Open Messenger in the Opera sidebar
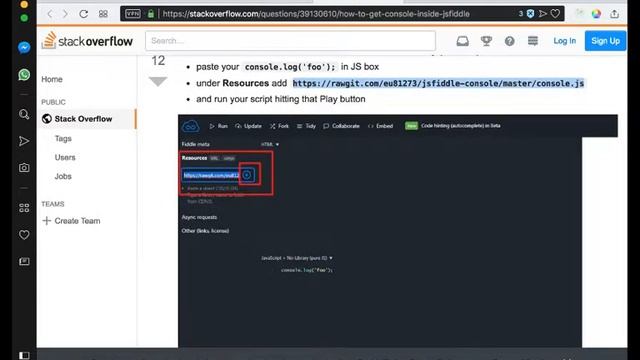 (x=24, y=48)
